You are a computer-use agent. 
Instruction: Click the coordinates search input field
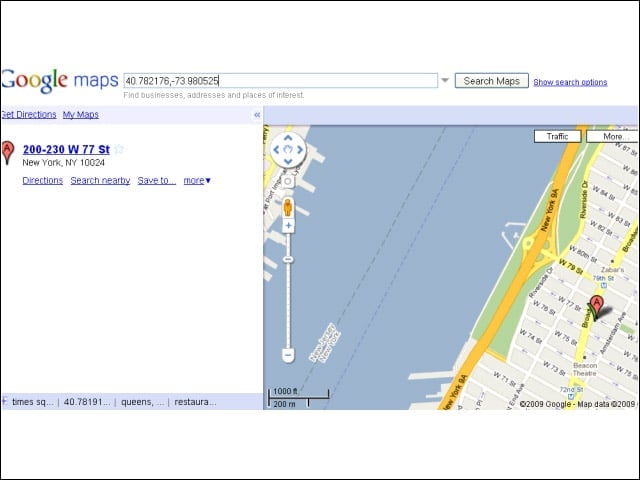[x=281, y=80]
